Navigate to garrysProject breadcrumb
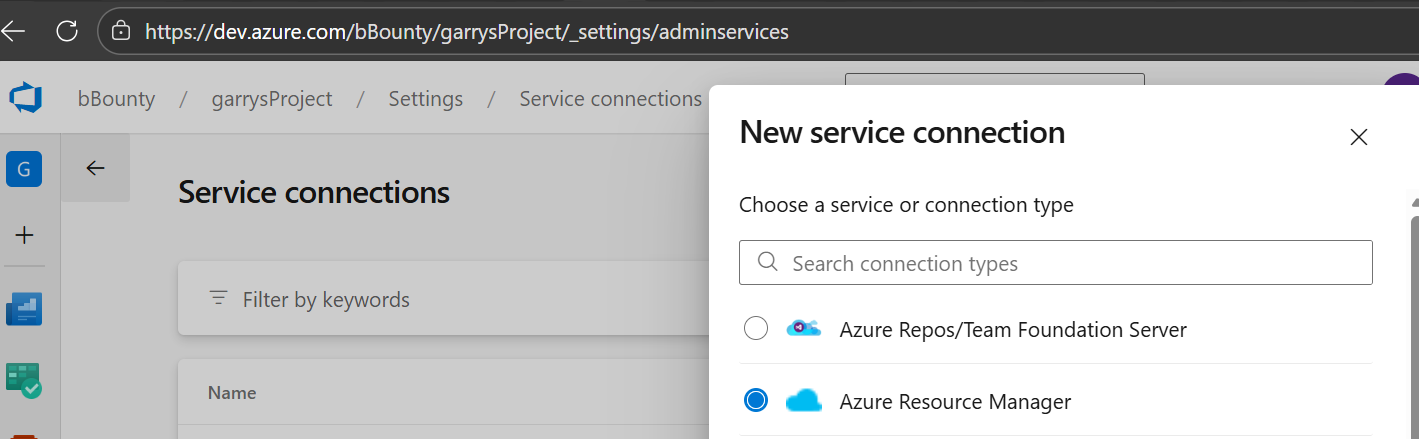 tap(272, 99)
